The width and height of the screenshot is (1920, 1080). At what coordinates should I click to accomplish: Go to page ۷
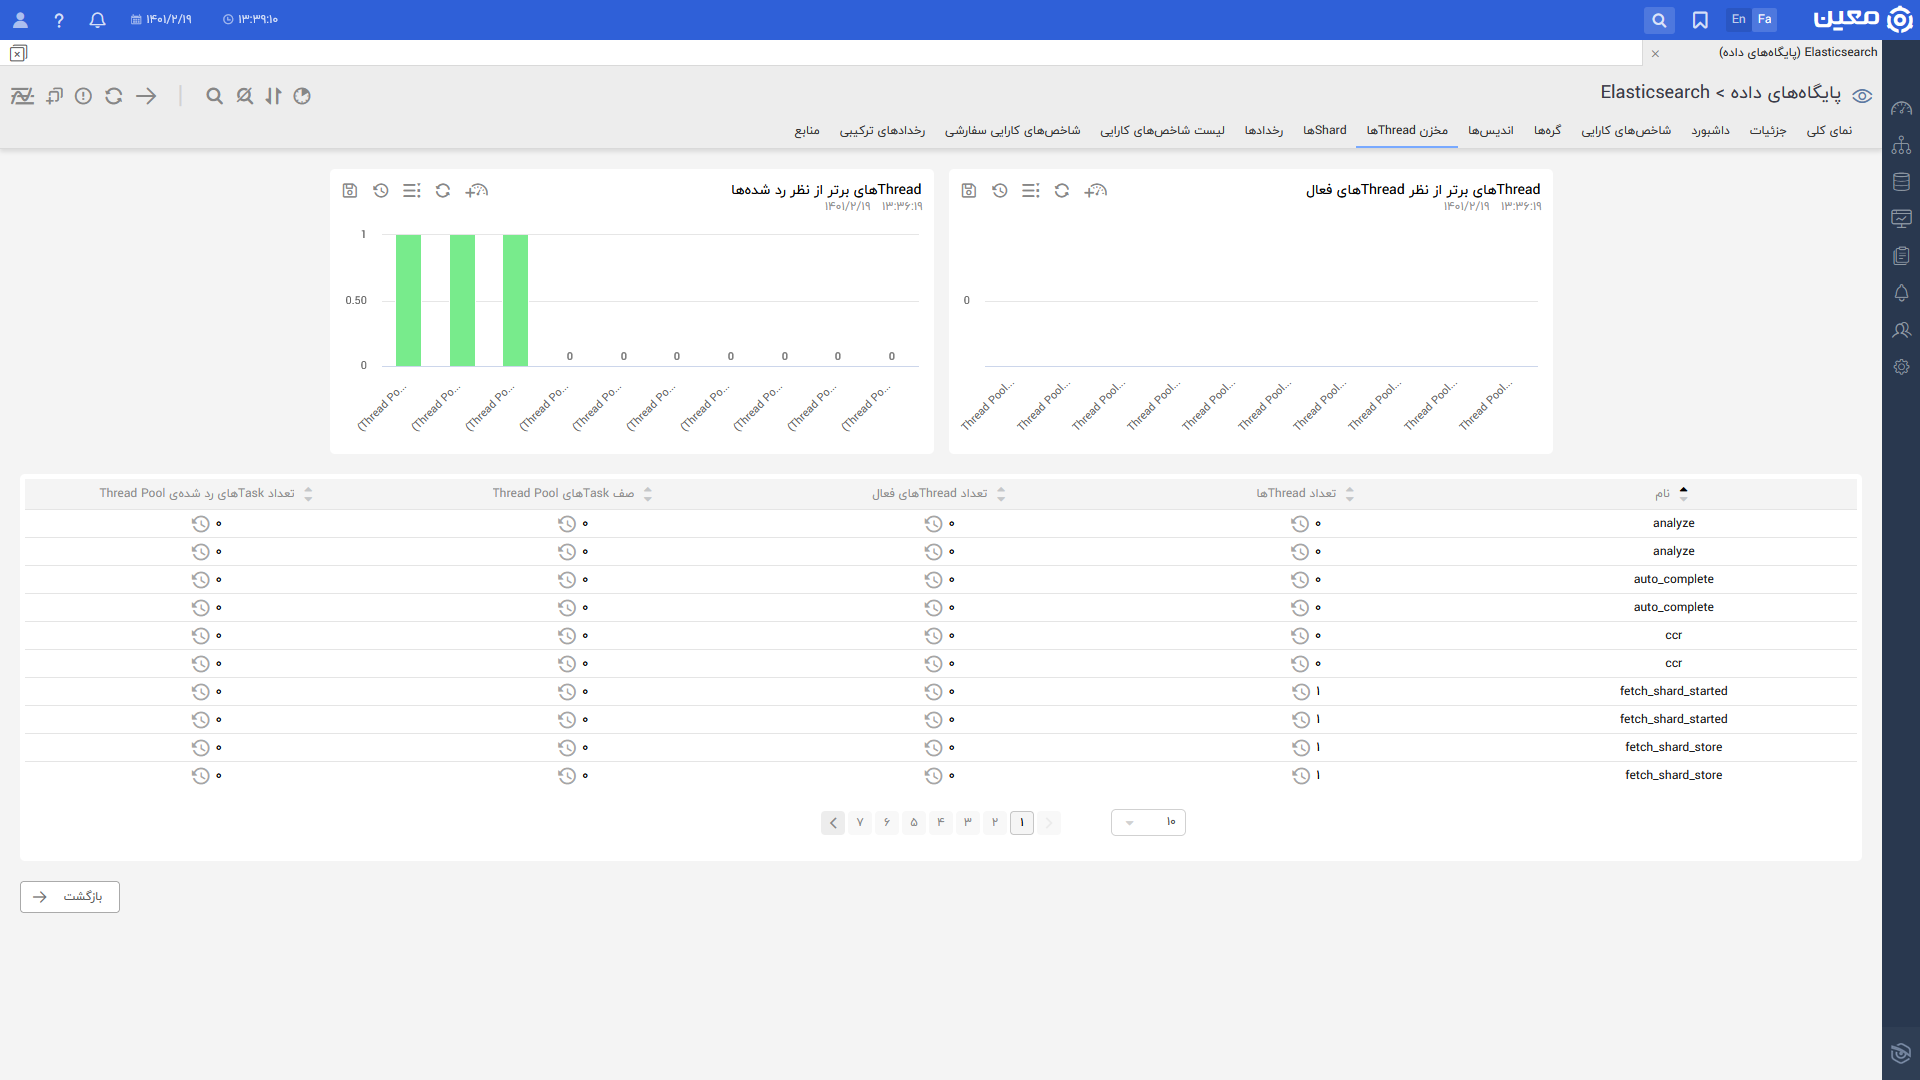(860, 823)
